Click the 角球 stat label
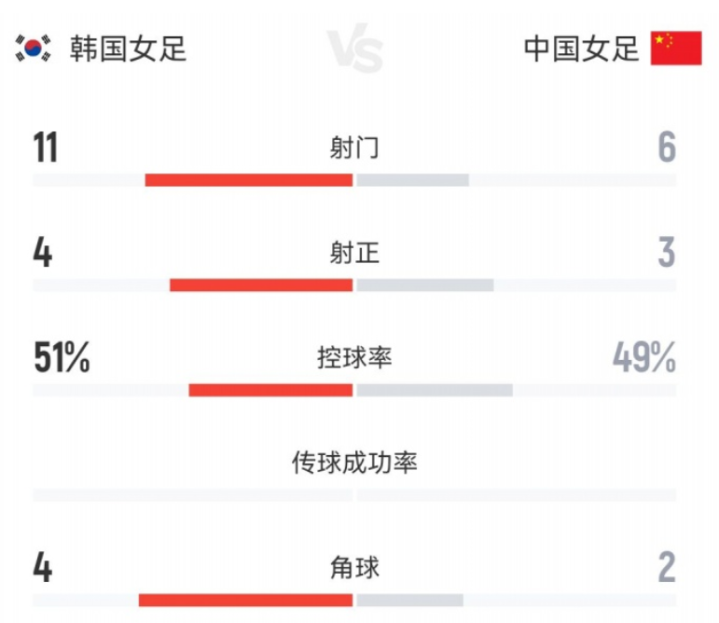This screenshot has height=623, width=719. (x=354, y=568)
